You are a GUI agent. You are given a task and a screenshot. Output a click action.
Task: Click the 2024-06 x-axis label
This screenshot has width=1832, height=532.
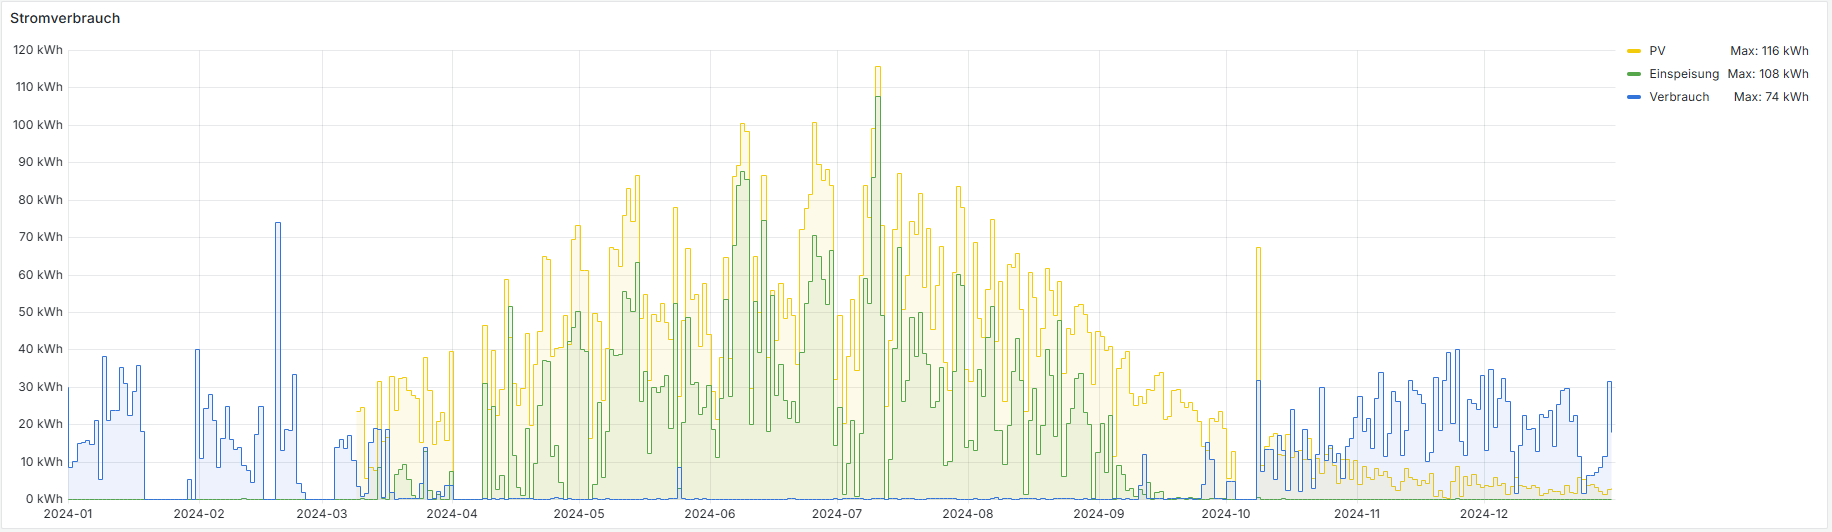(710, 514)
